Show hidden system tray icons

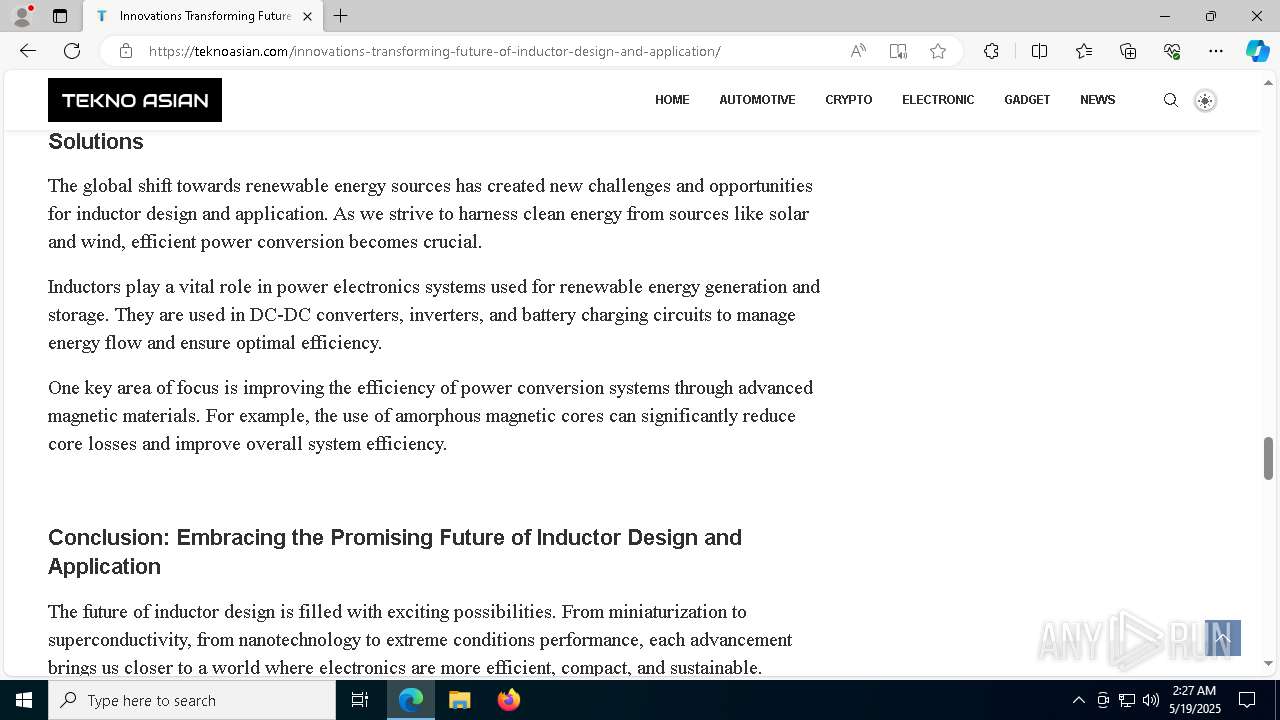[1078, 700]
